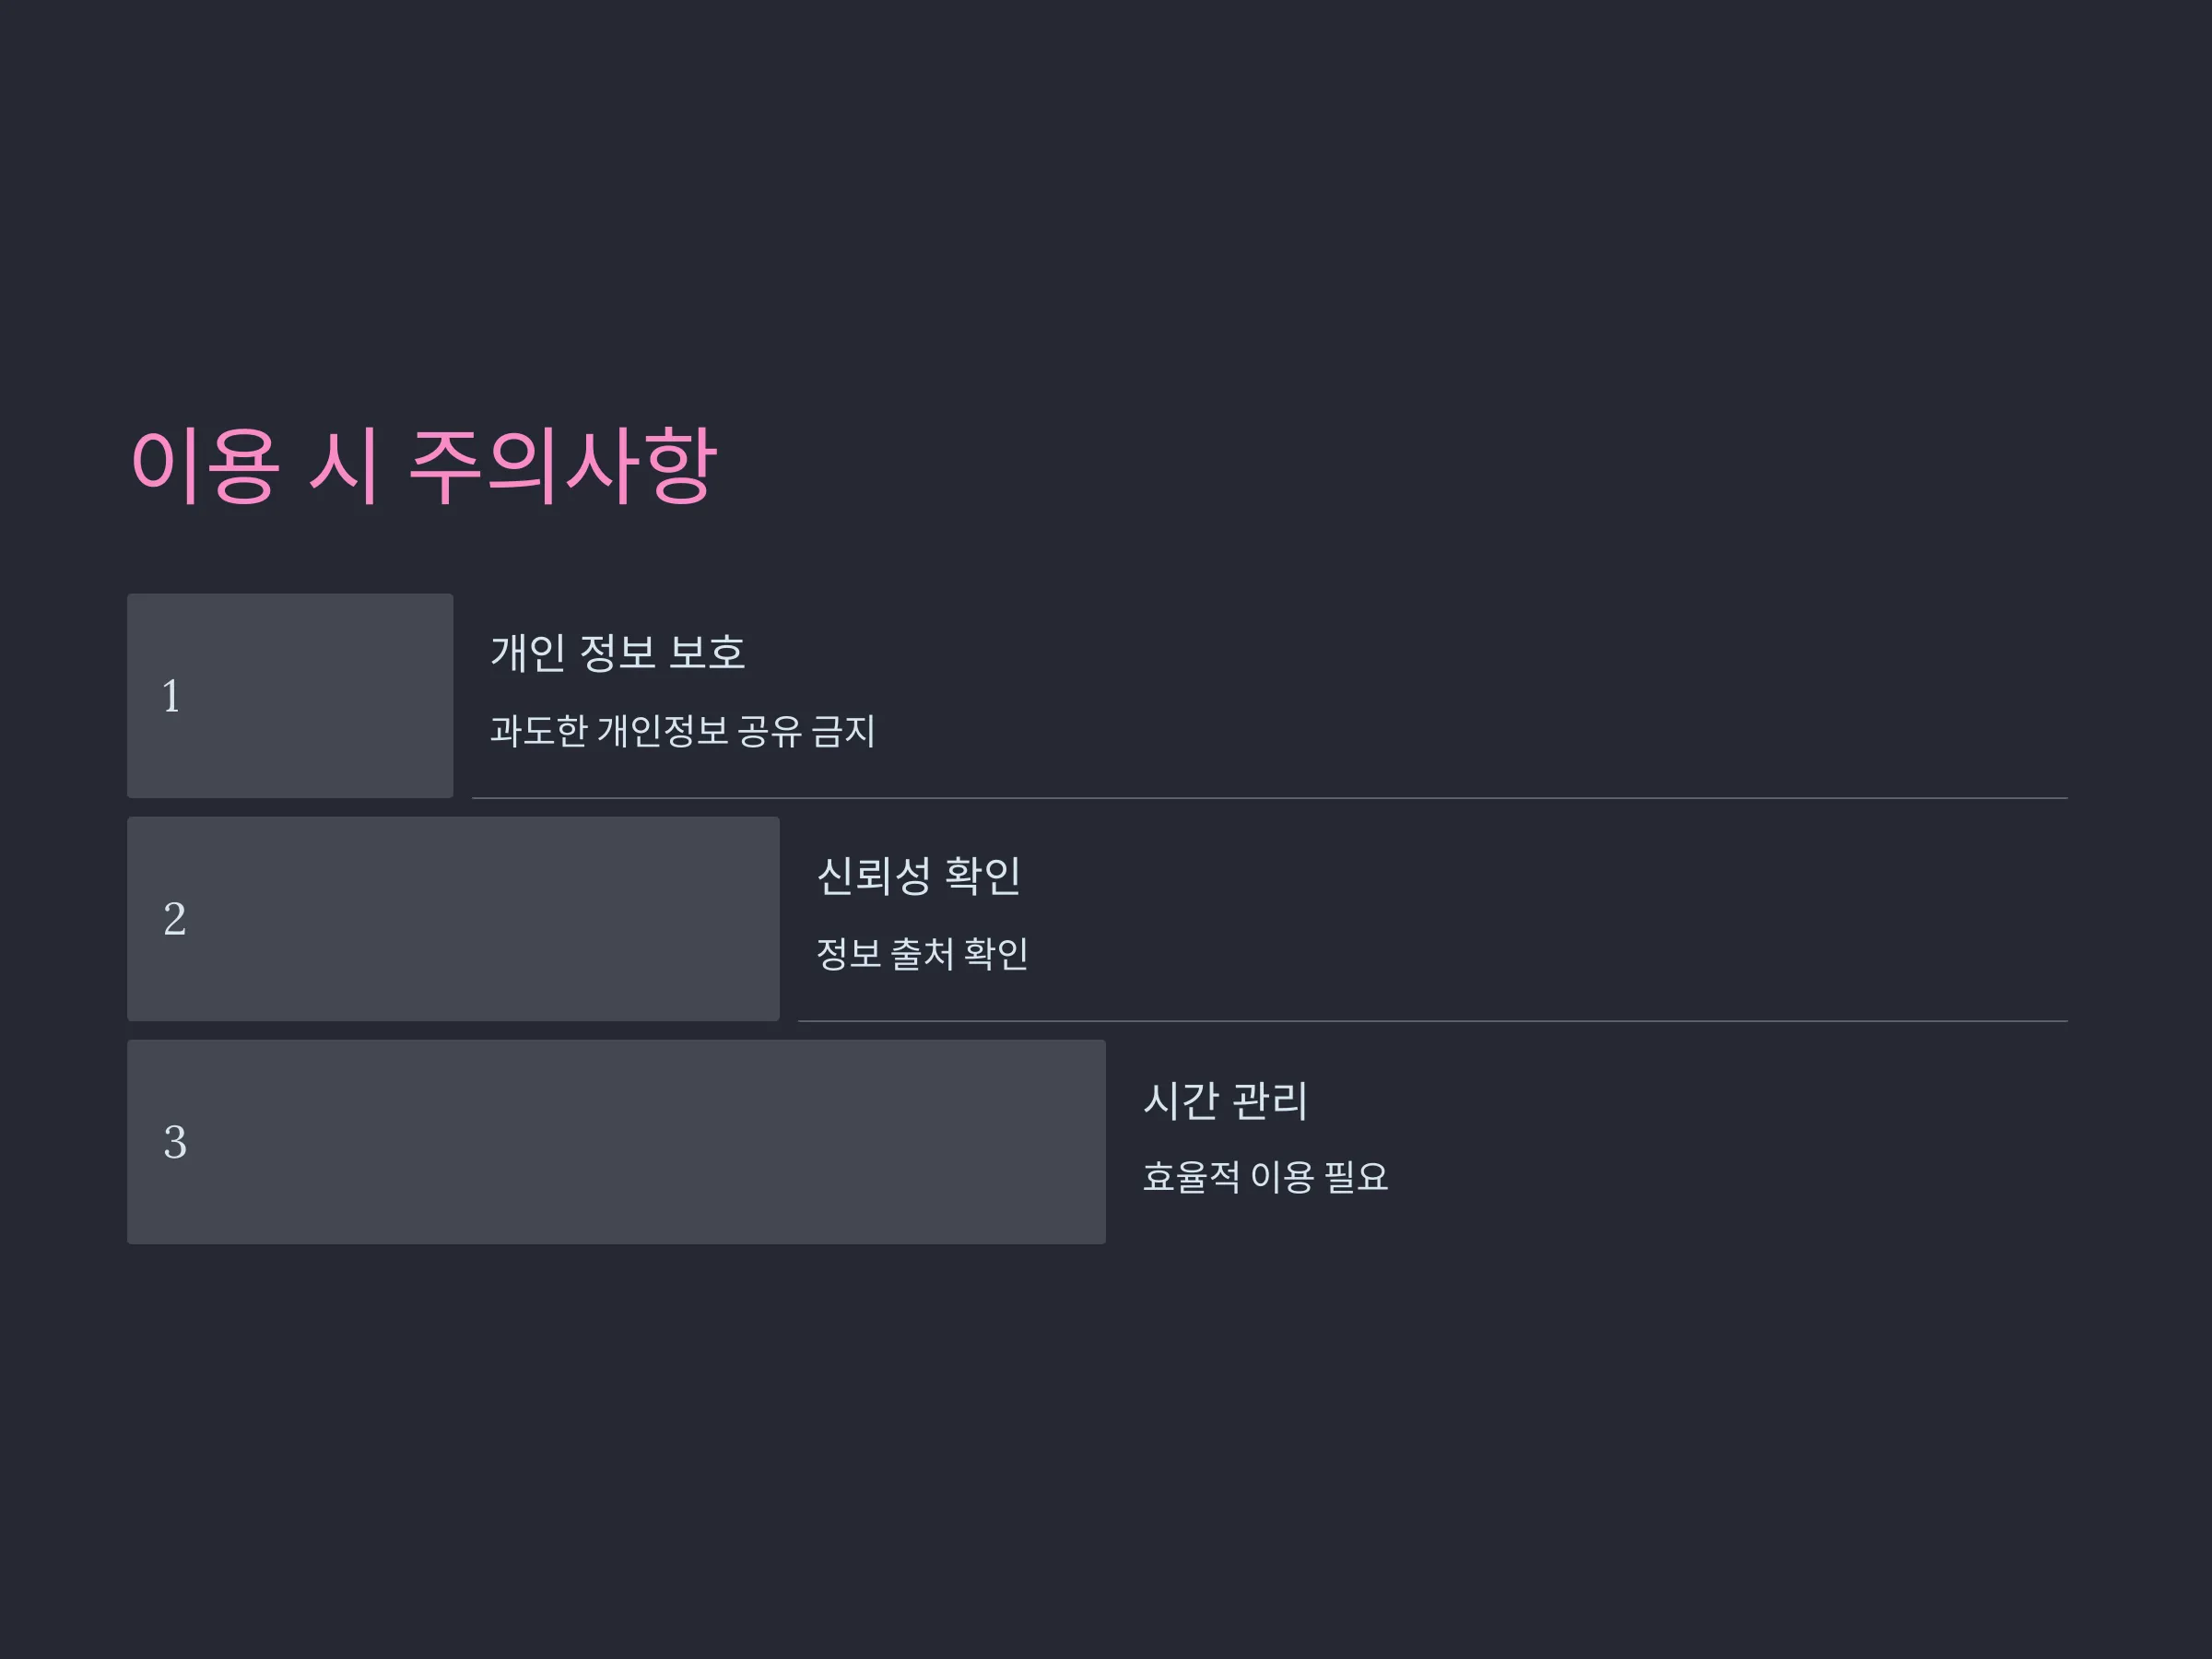The height and width of the screenshot is (1659, 2212).
Task: Click the word 주의사항 in the title
Action: [x=563, y=466]
